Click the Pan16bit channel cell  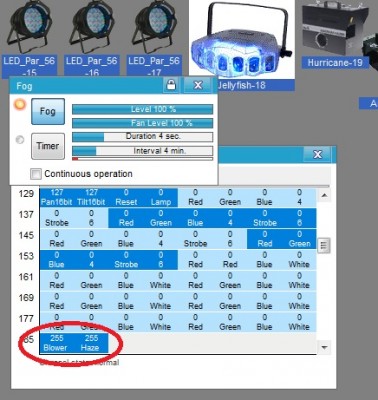[57, 197]
